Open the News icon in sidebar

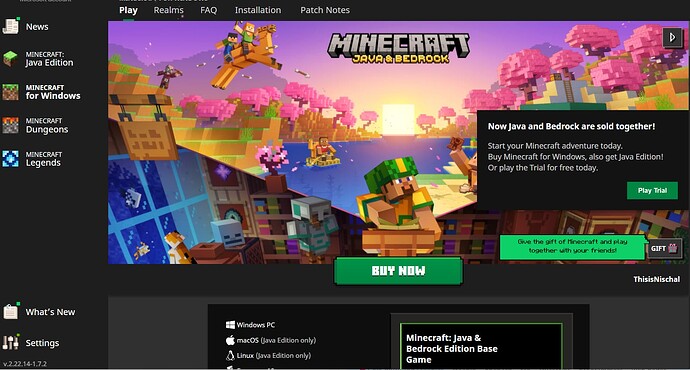(x=10, y=26)
